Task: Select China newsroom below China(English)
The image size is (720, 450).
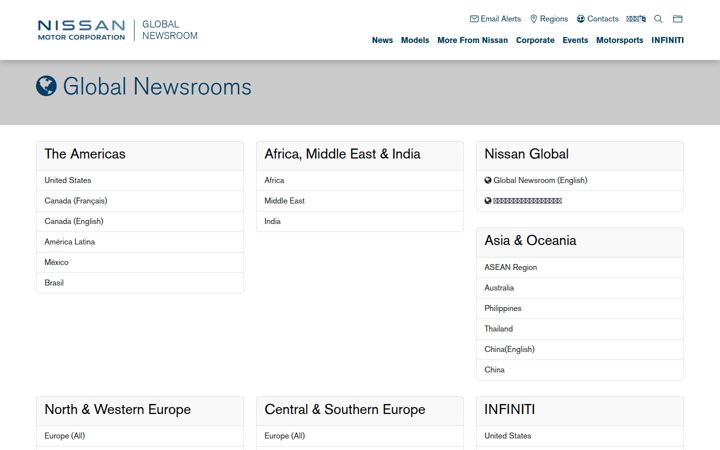Action: [x=580, y=370]
